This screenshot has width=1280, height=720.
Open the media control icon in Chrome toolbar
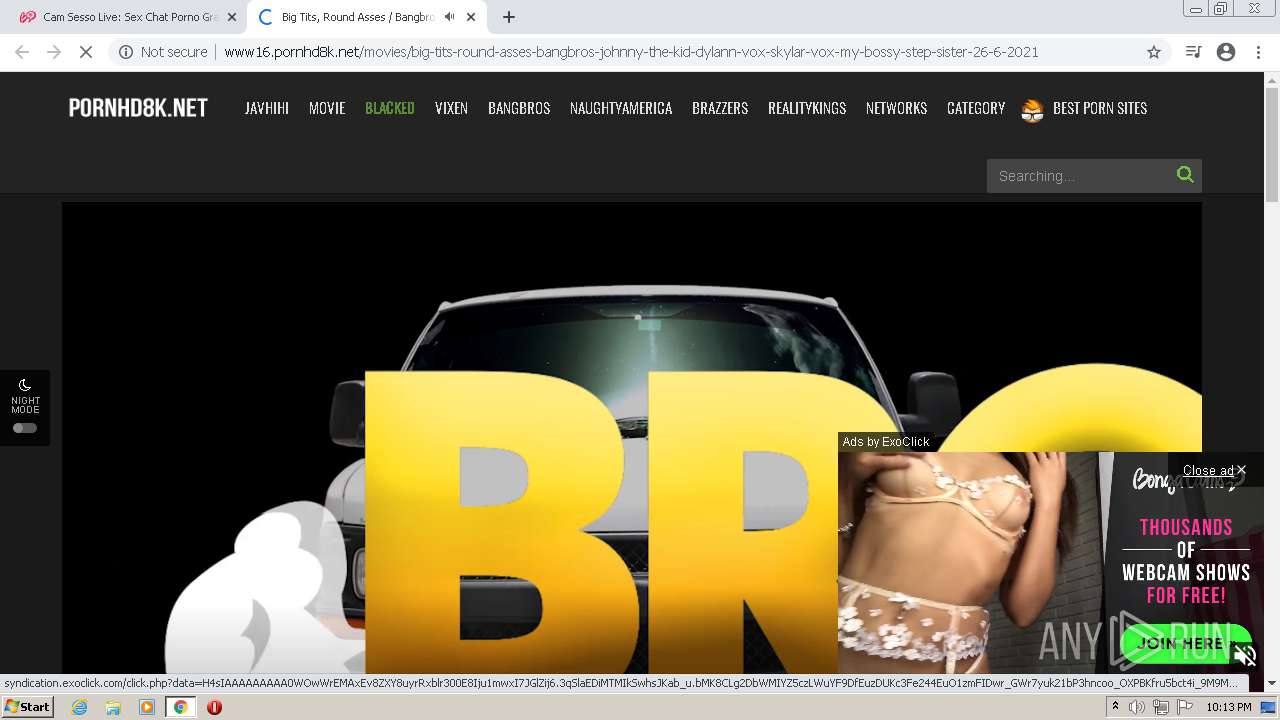pyautogui.click(x=1192, y=52)
